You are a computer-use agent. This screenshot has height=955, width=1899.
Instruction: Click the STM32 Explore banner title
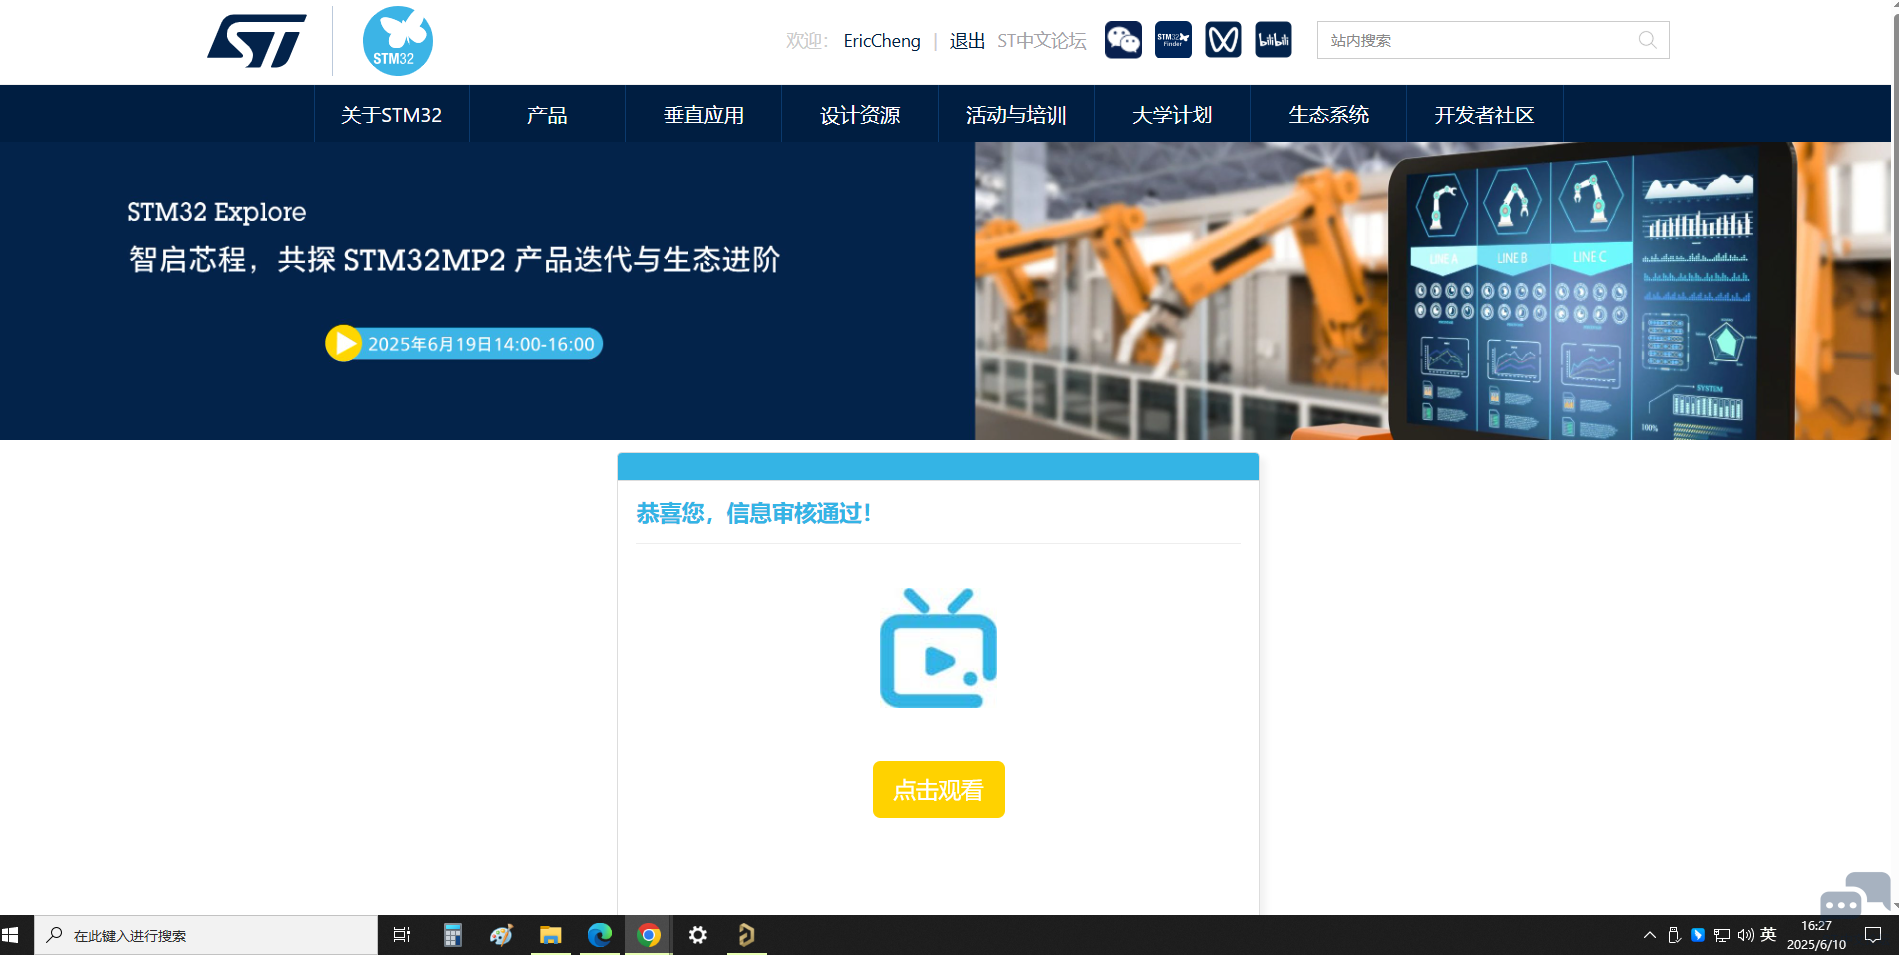pos(216,212)
